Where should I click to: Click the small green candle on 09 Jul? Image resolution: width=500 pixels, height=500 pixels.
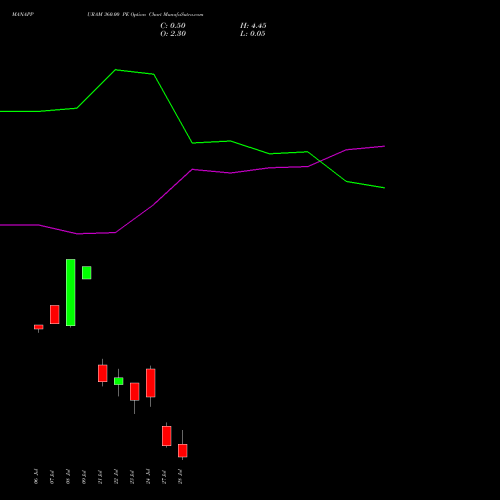click(87, 273)
